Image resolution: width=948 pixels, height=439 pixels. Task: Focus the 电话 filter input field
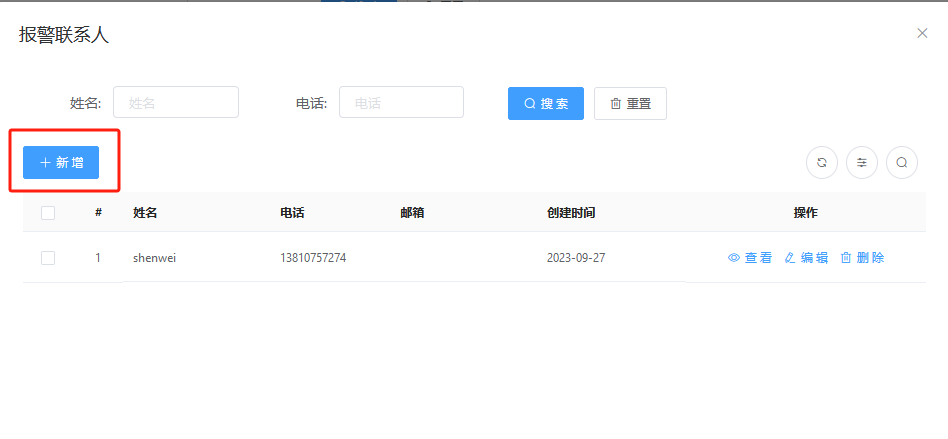(x=401, y=103)
